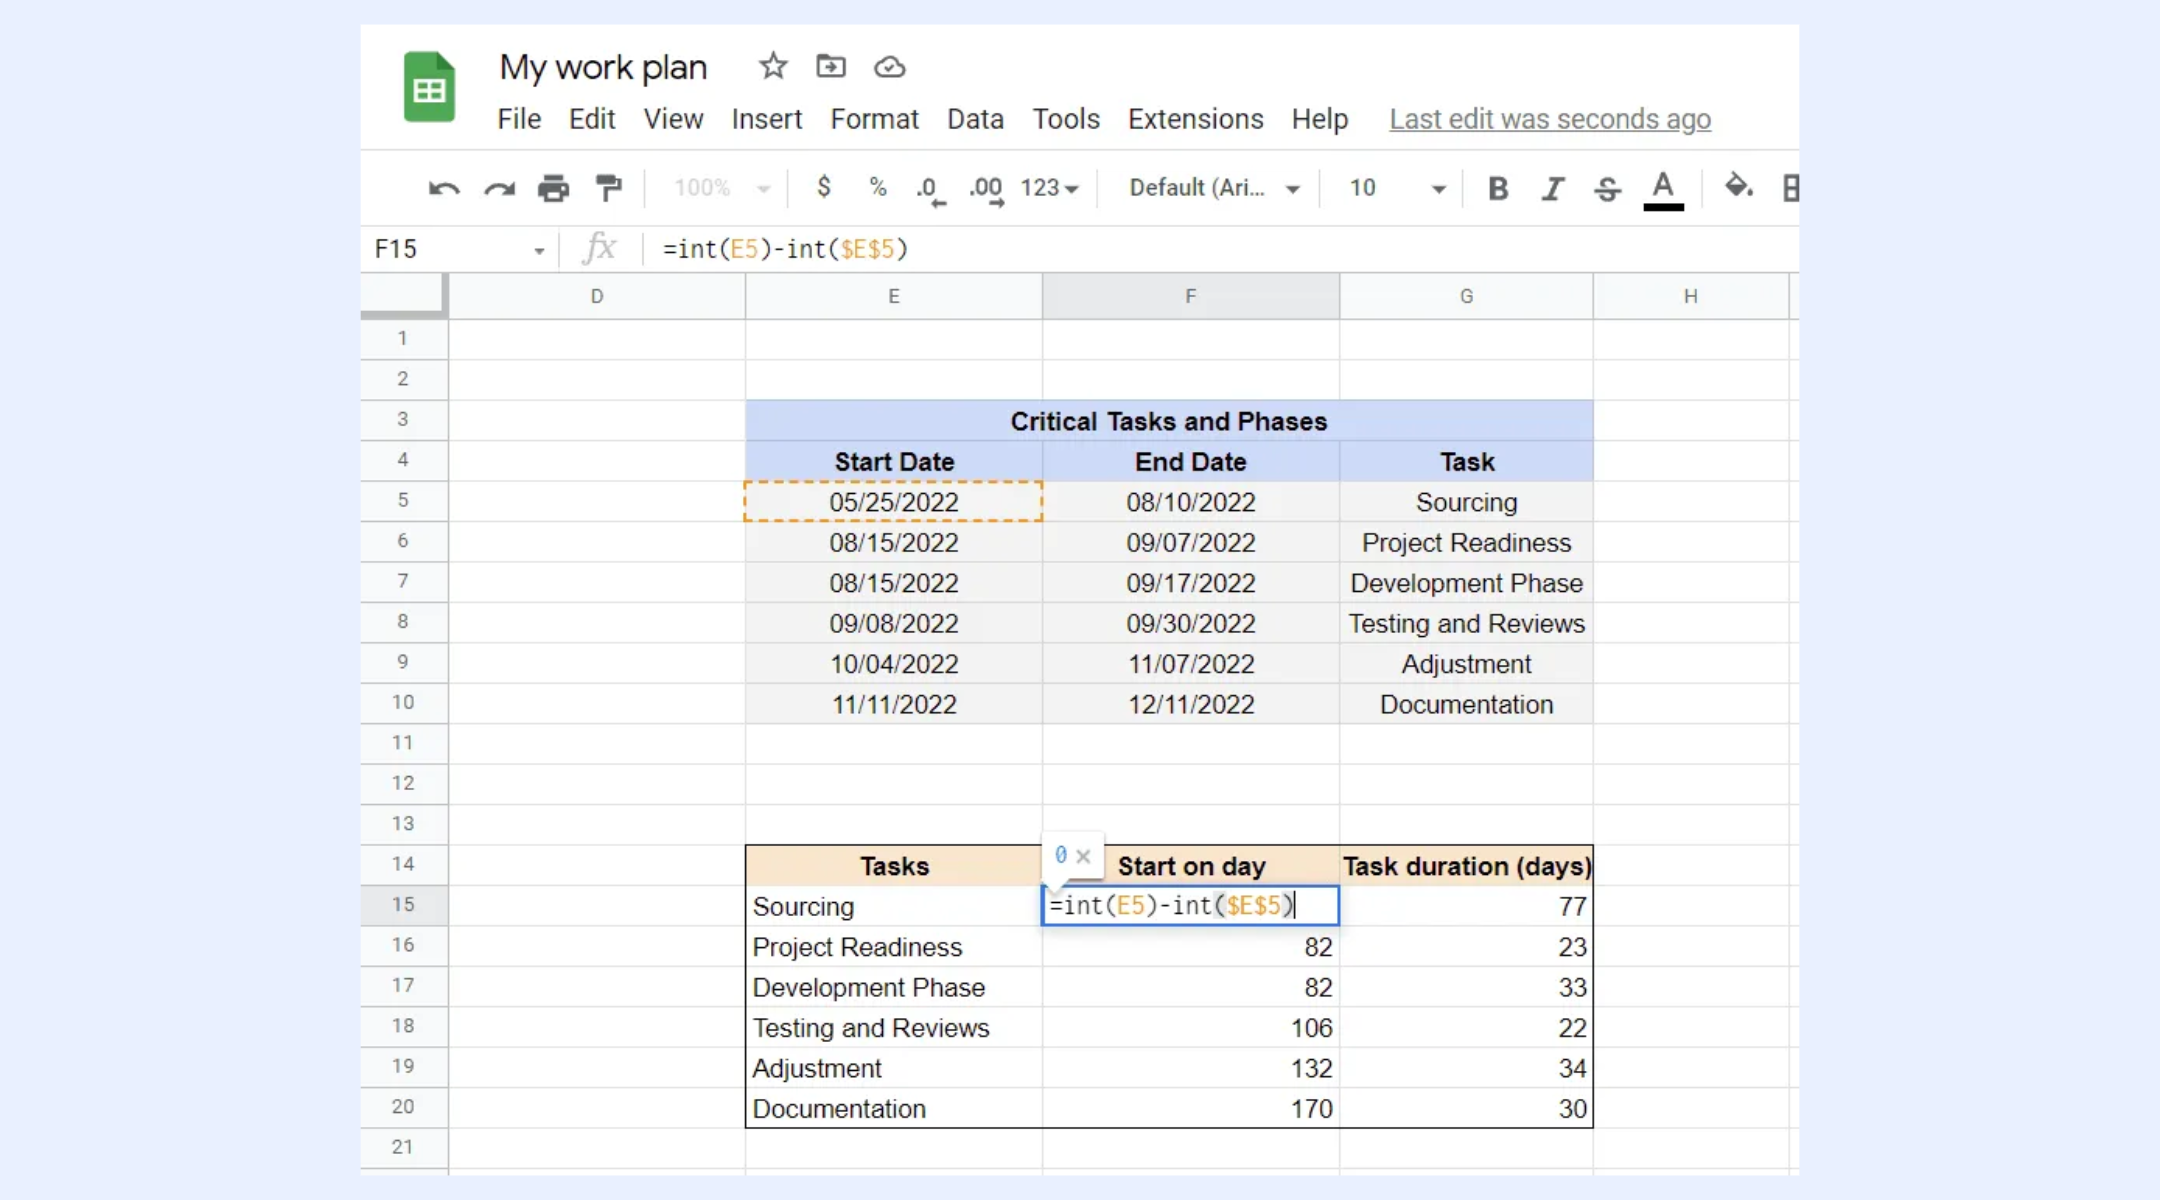The width and height of the screenshot is (2160, 1200).
Task: Select row 15 header
Action: coord(404,905)
